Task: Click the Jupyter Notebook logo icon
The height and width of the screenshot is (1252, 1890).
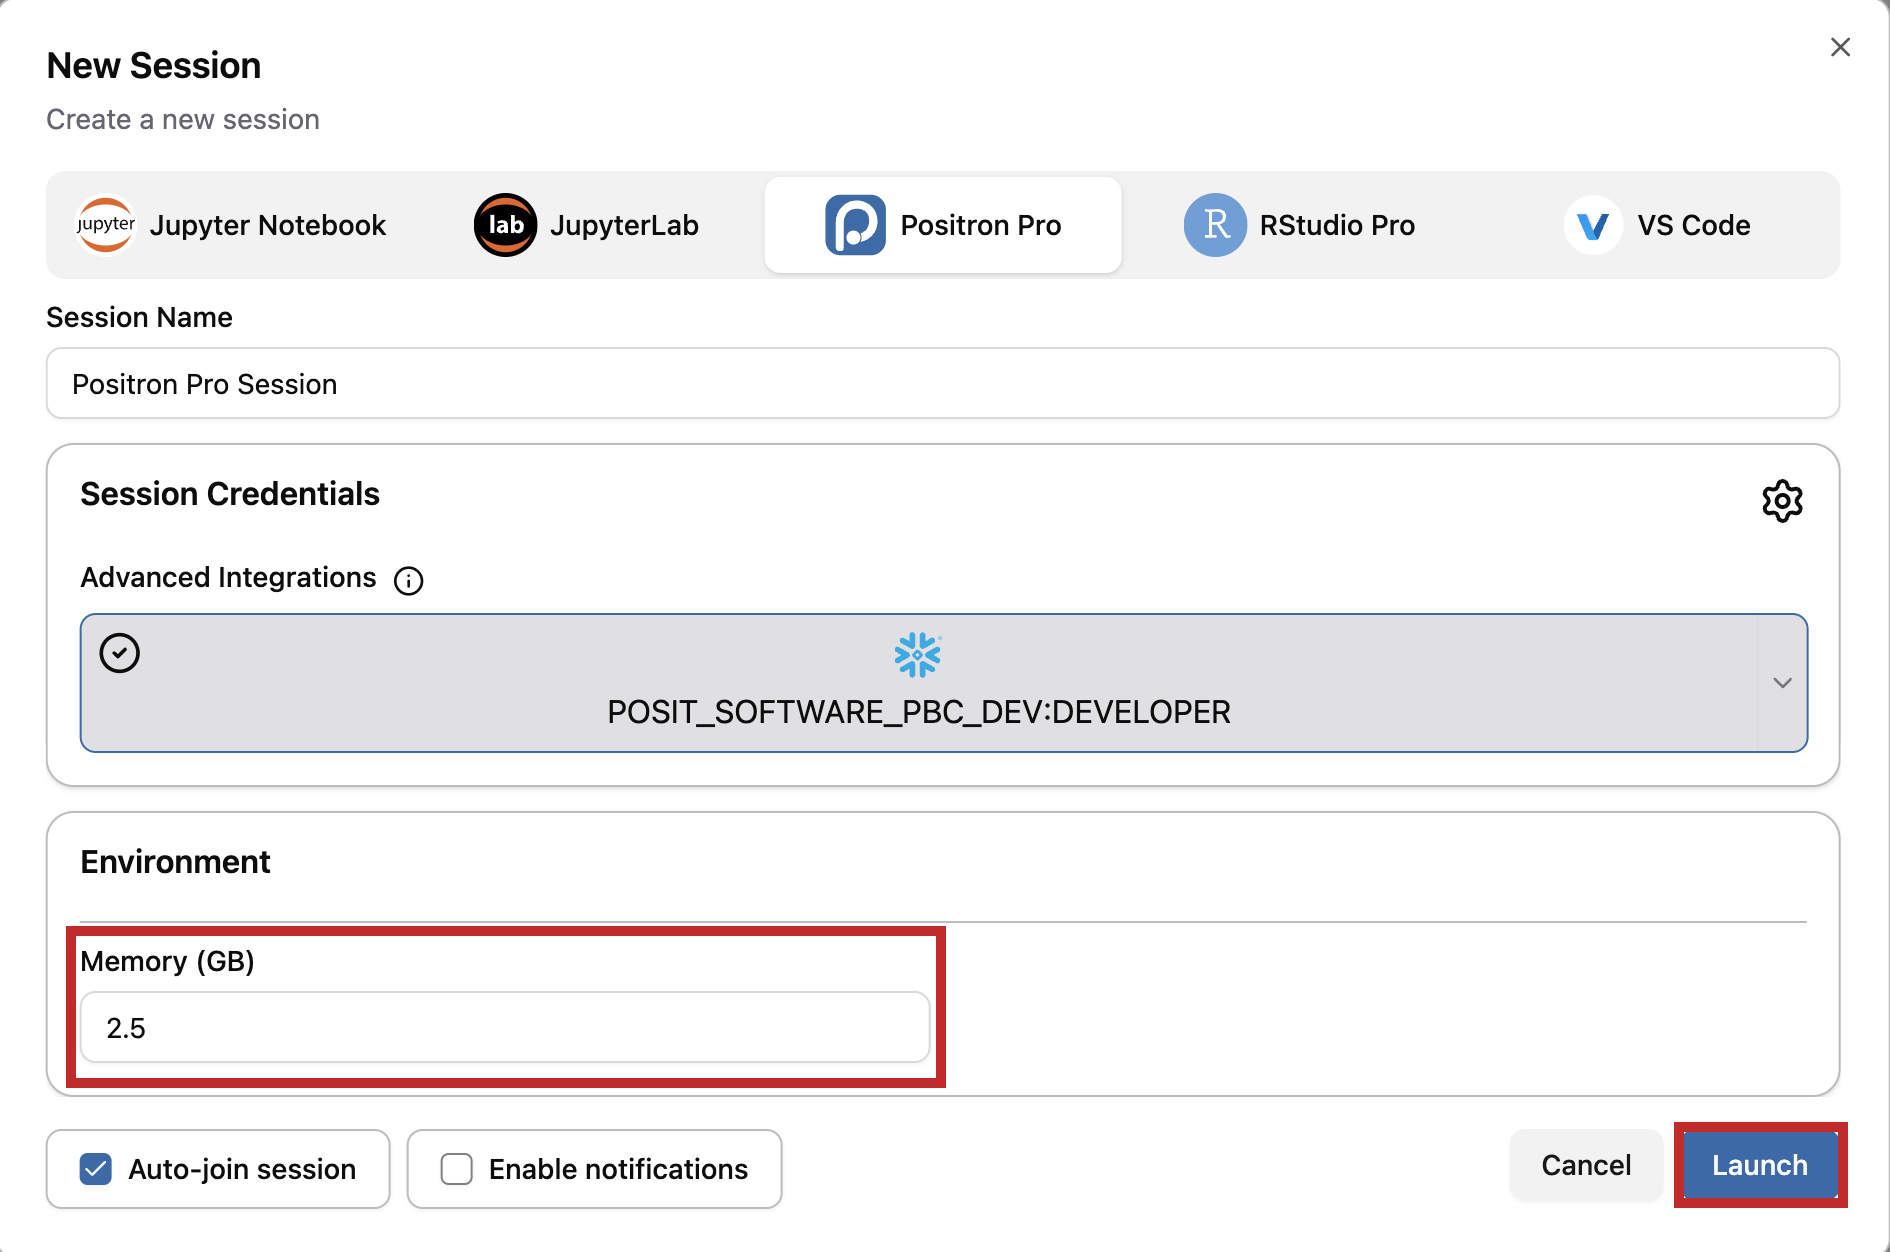Action: click(105, 225)
